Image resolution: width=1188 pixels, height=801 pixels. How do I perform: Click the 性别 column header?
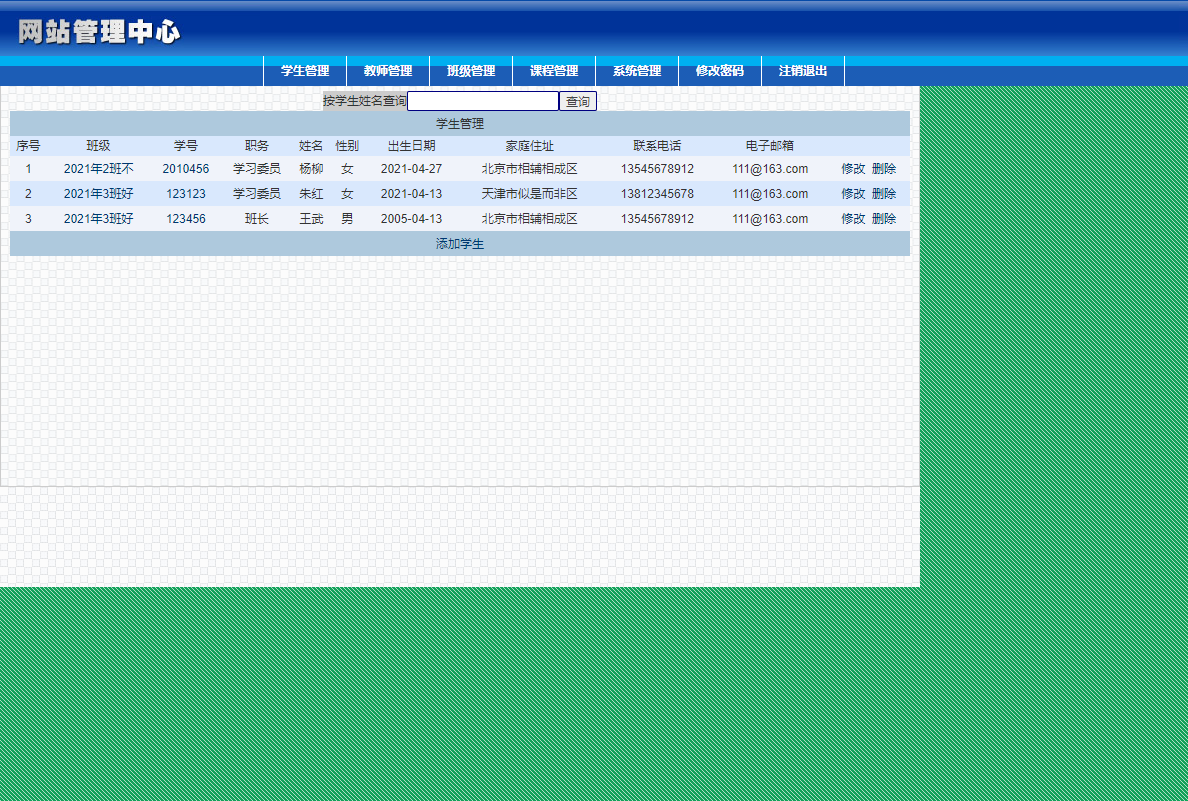pyautogui.click(x=347, y=145)
